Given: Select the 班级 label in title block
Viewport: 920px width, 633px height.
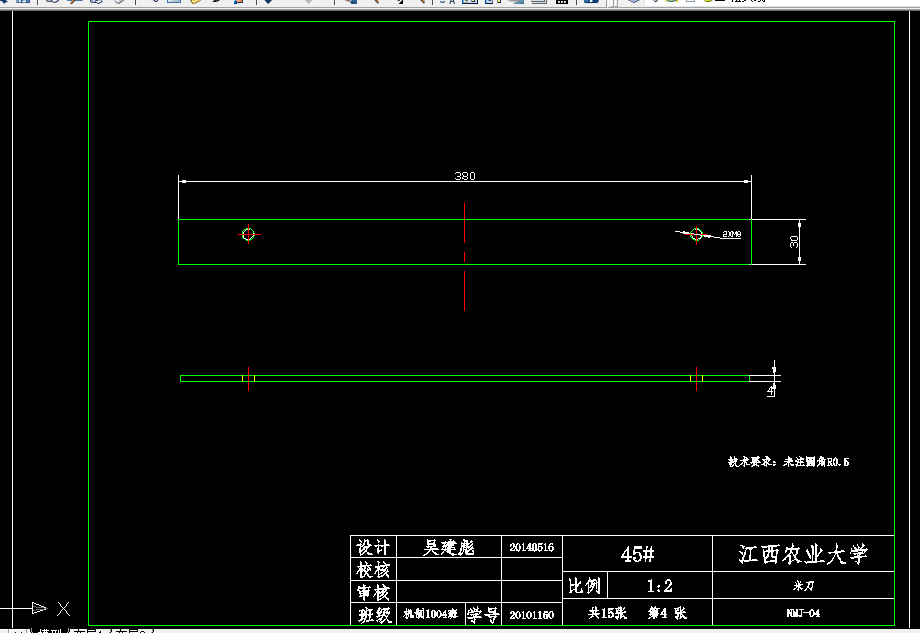Looking at the screenshot, I should [374, 615].
